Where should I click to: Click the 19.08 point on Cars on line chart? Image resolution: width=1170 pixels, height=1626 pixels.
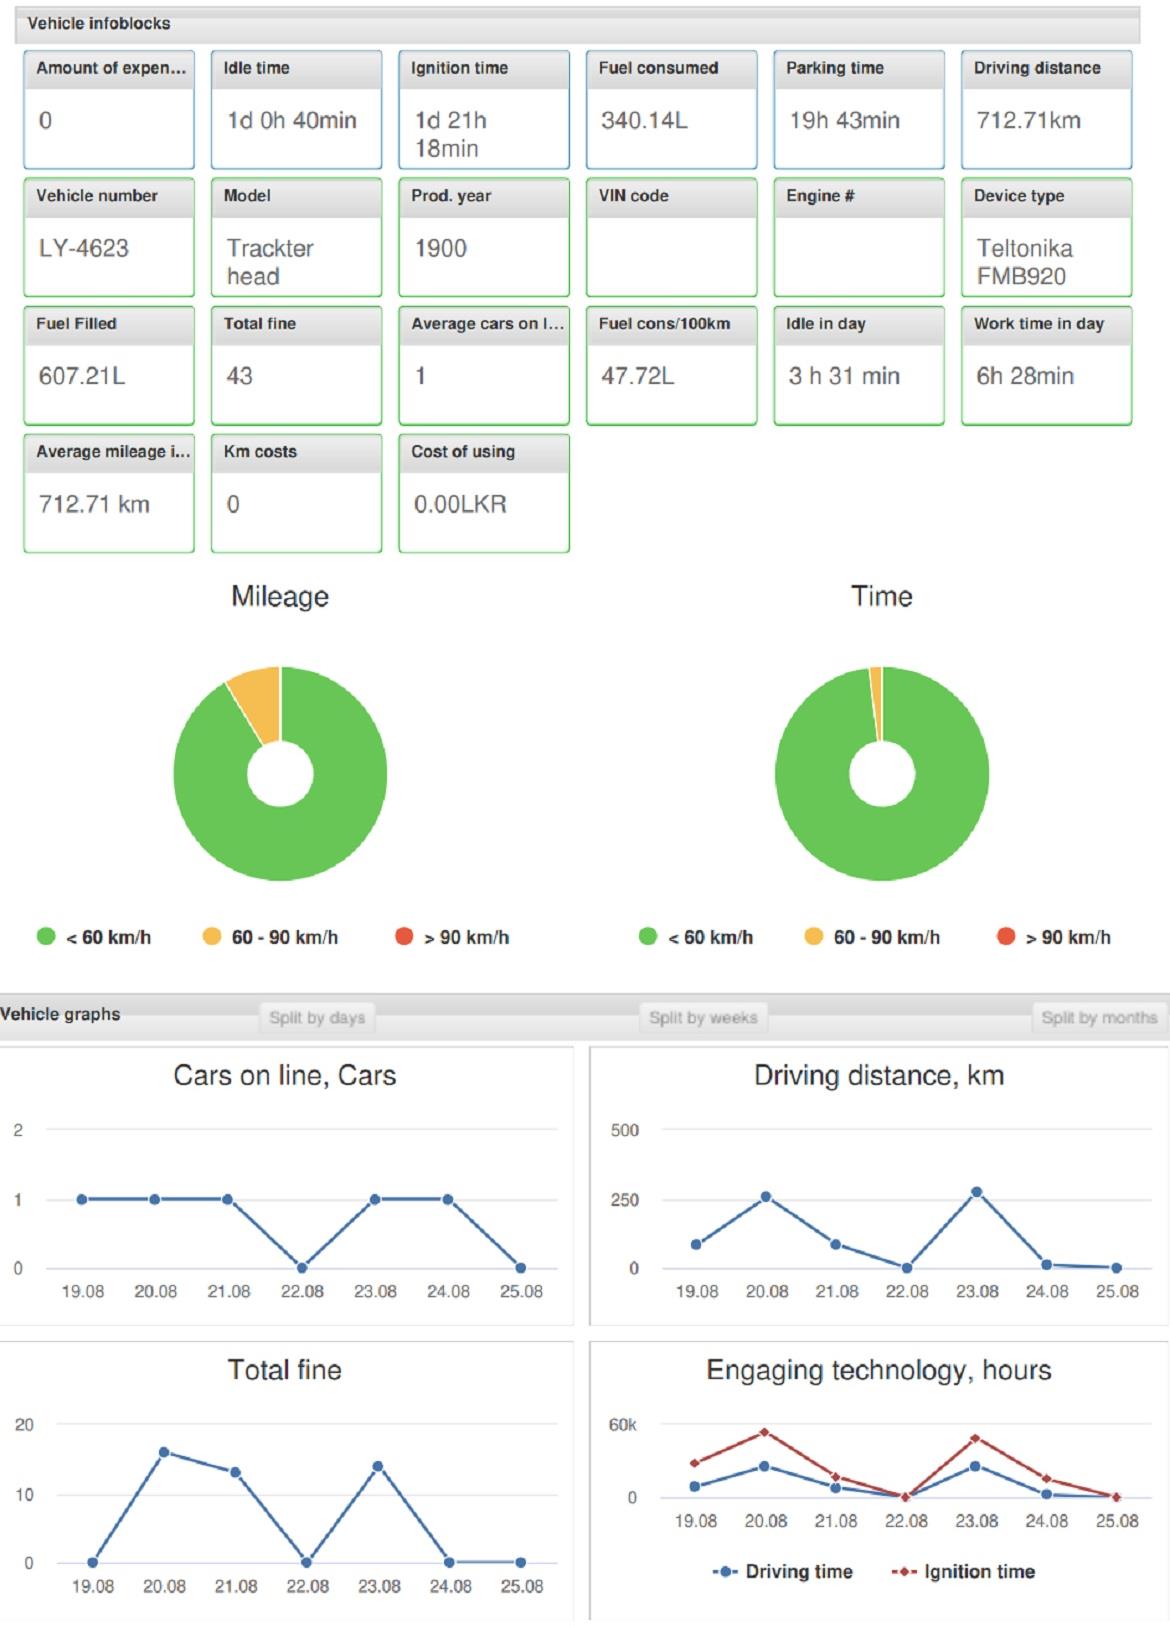[82, 1199]
